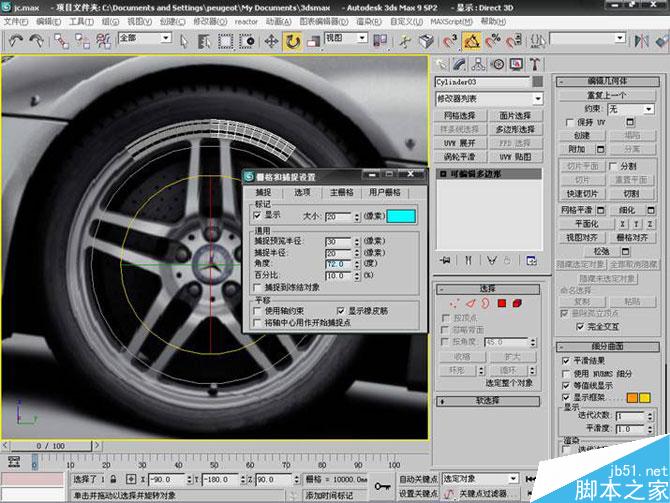
Task: Switch to the 主栅格 tab
Action: click(x=342, y=192)
